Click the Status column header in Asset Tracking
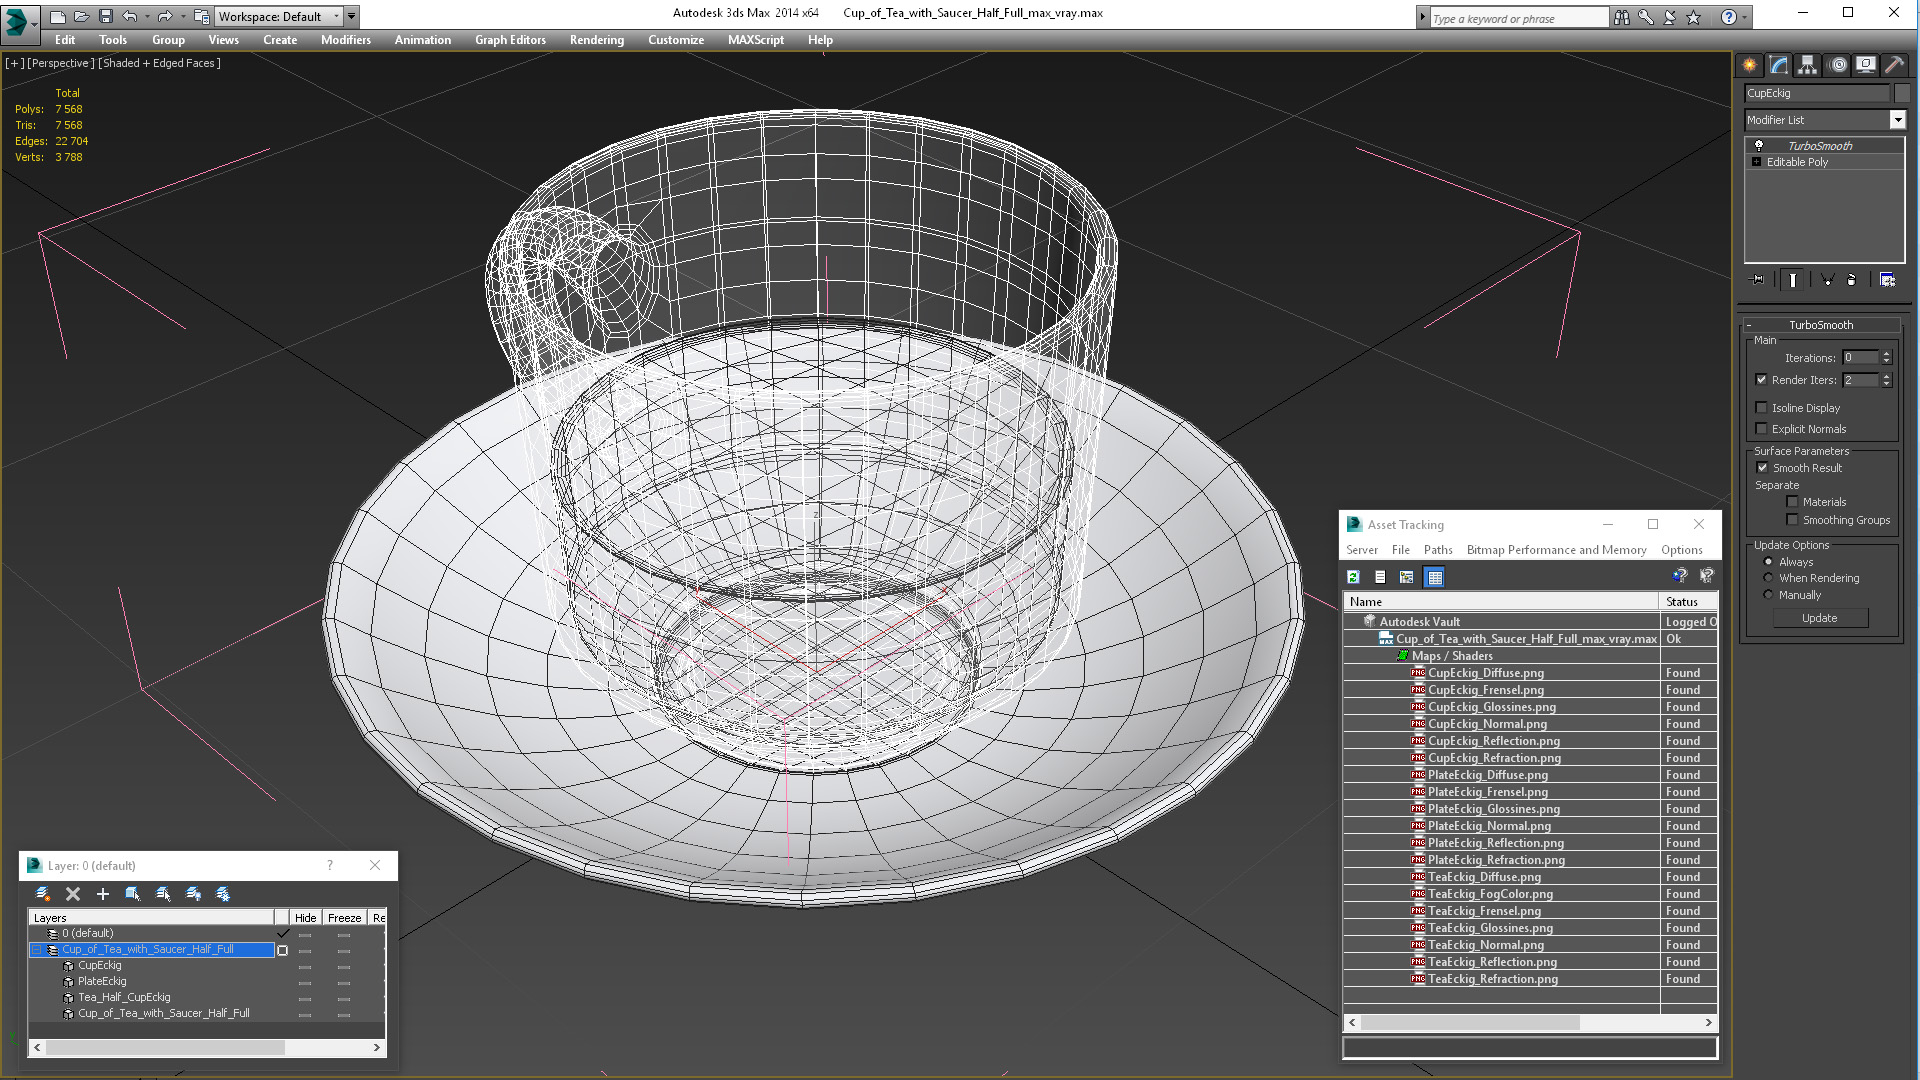Screen dimensions: 1920x1080 1688,602
